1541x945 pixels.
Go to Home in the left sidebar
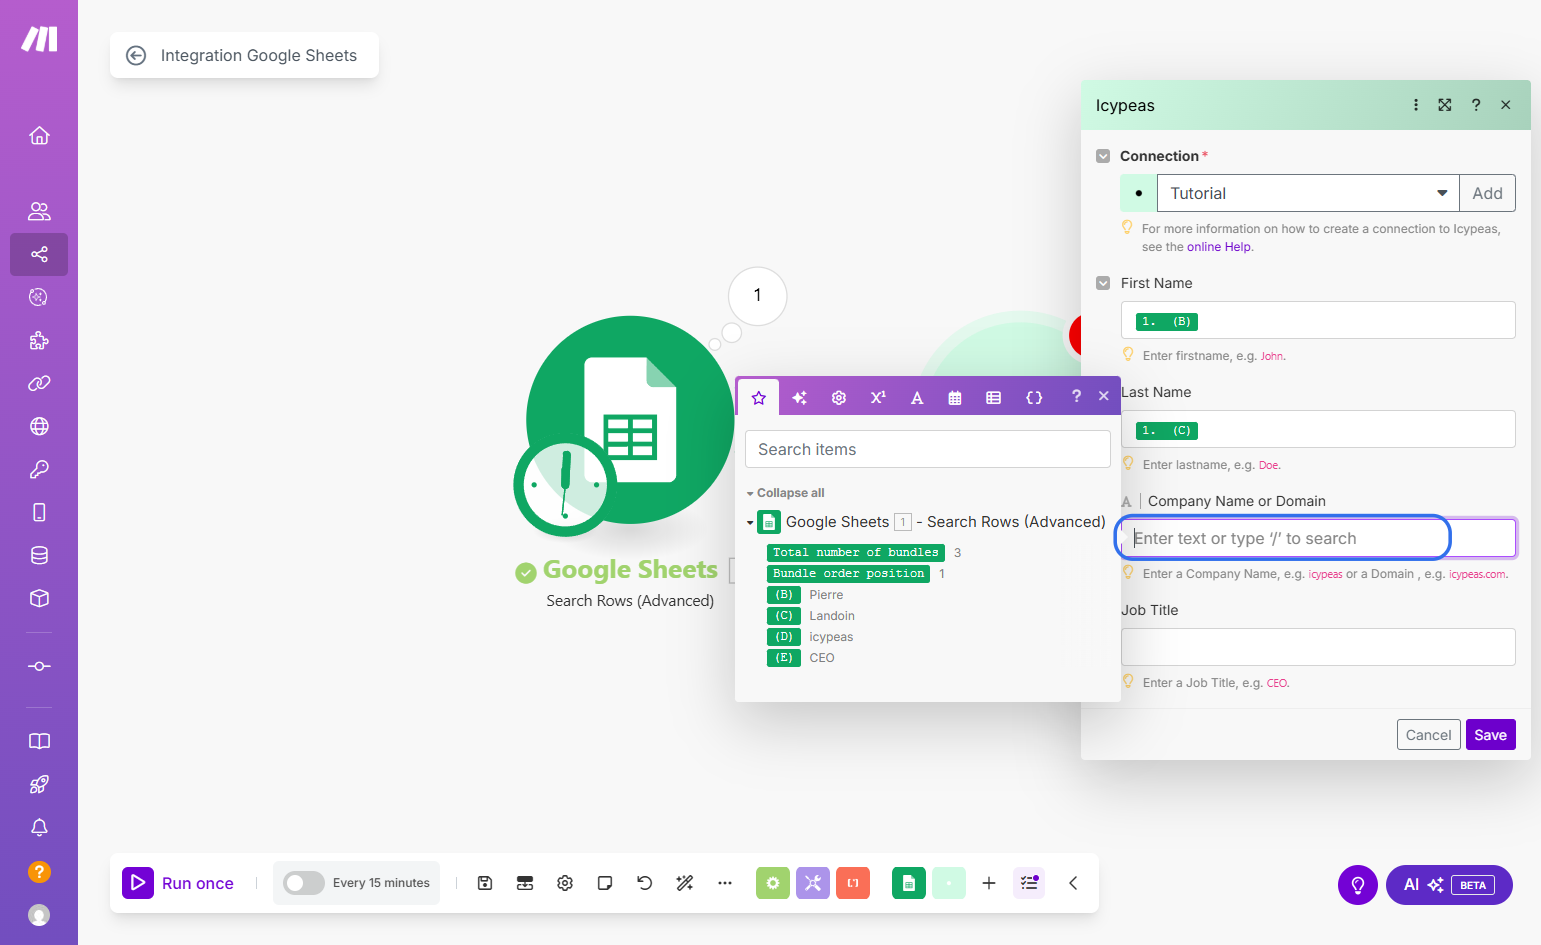(39, 135)
